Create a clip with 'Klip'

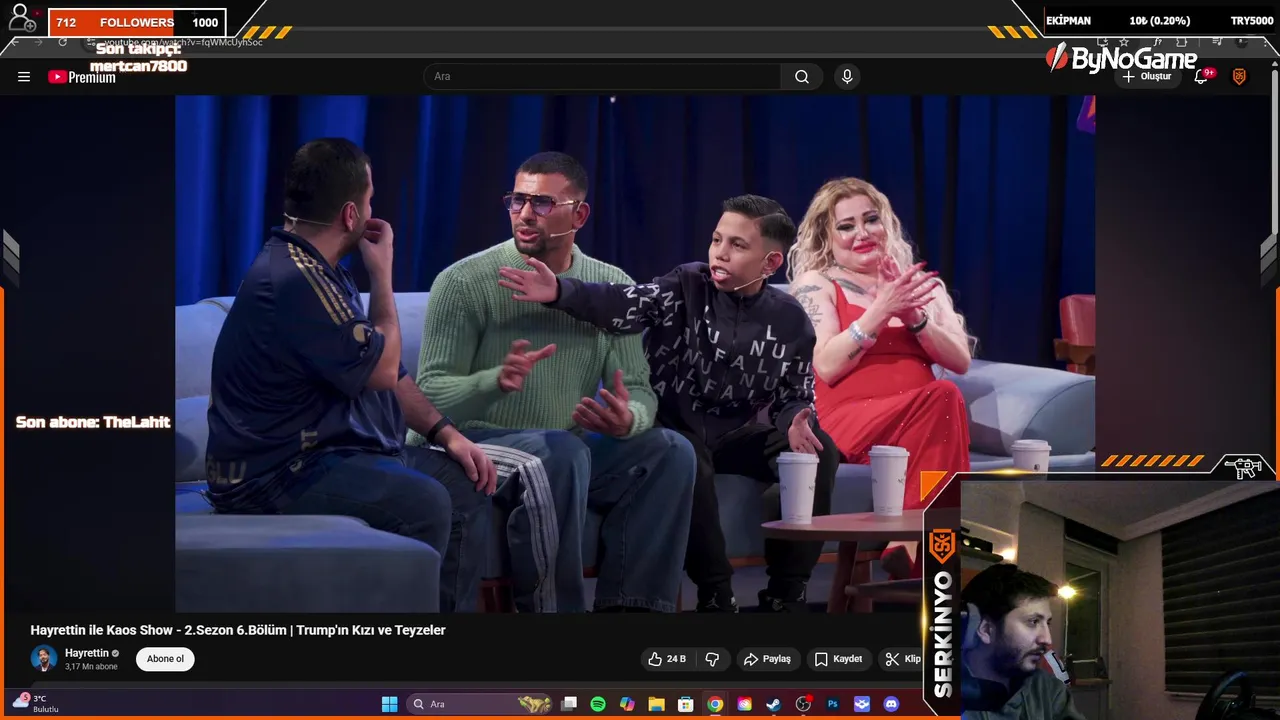[903, 659]
